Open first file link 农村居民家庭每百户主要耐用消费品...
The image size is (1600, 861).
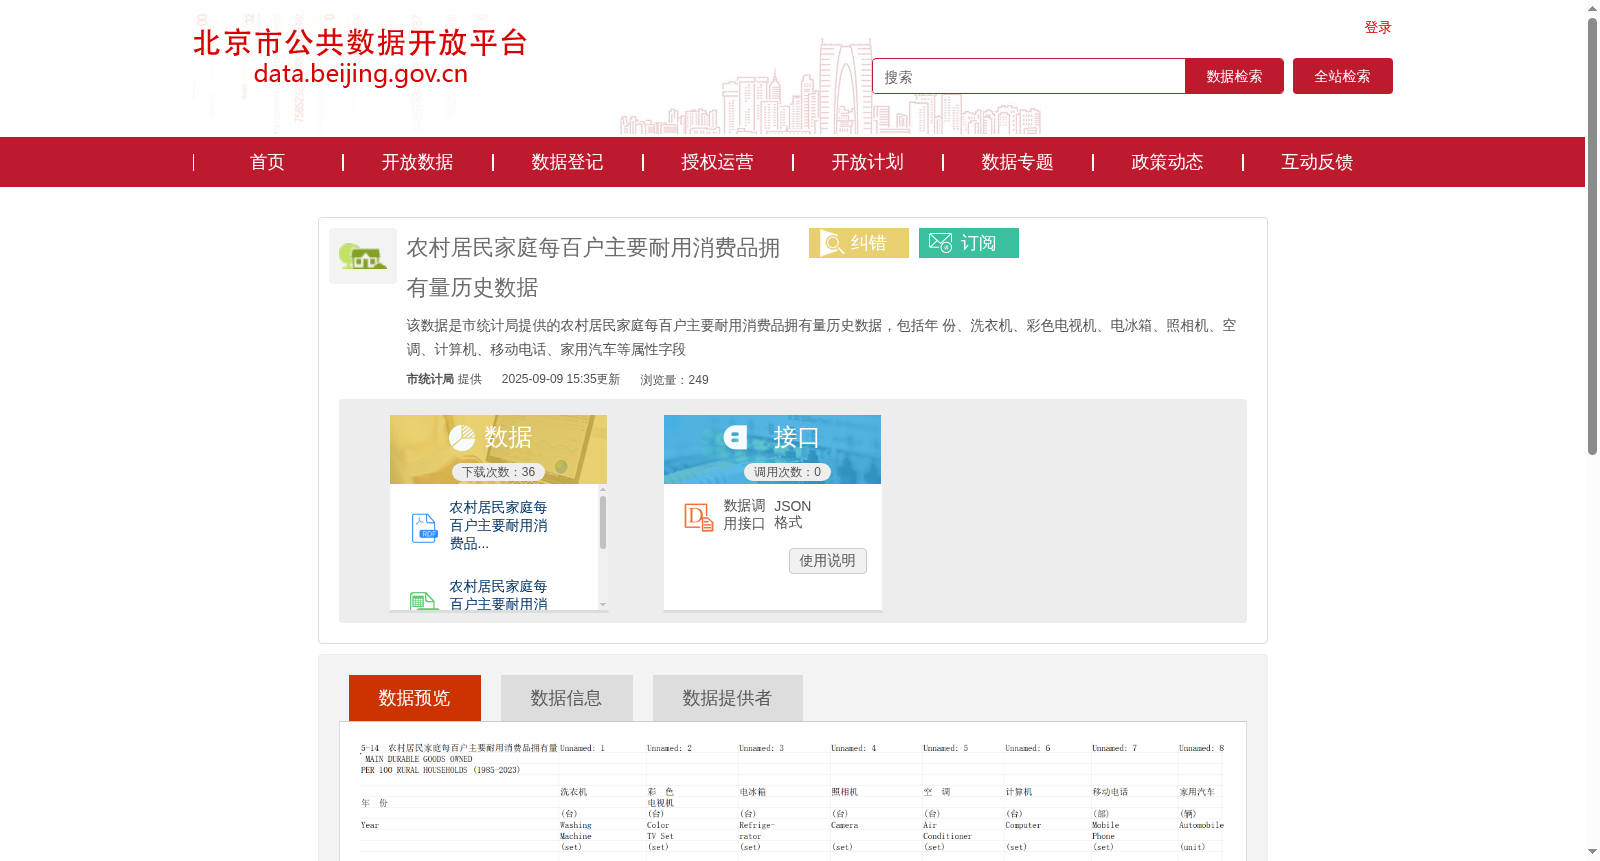(x=498, y=526)
